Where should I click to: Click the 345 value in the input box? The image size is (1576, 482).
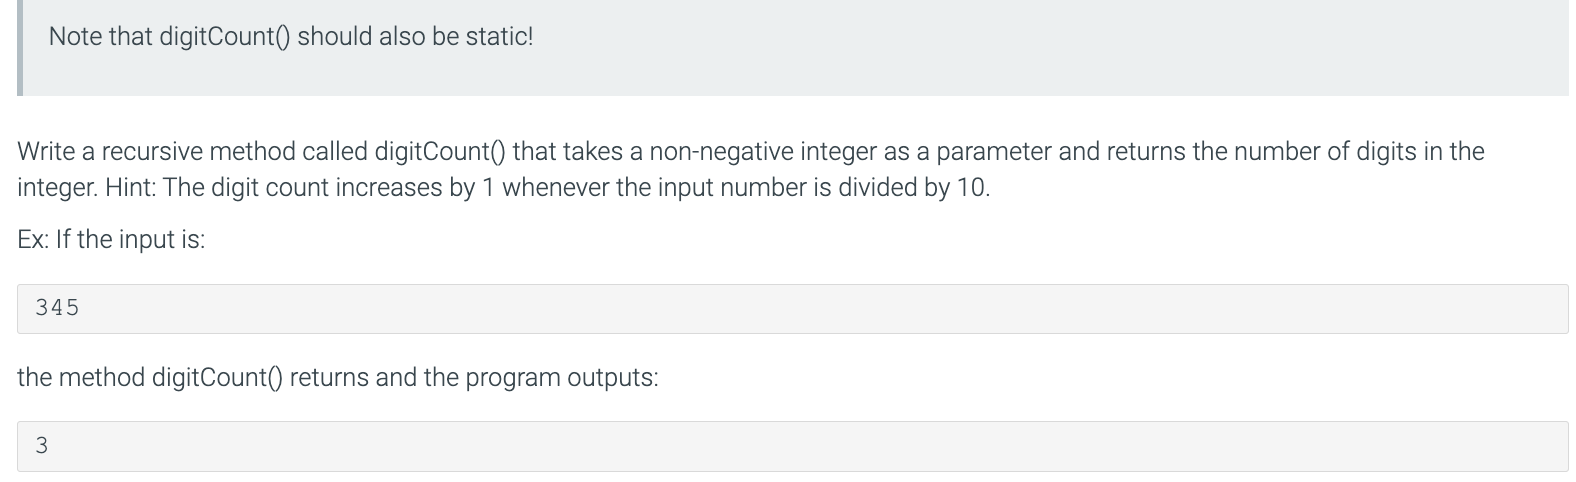(x=57, y=308)
